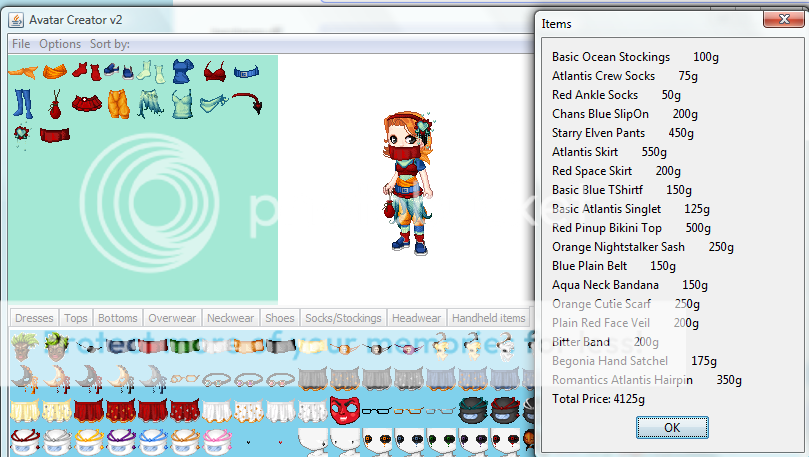Screen dimensions: 809x457
Task: Switch to the Dresses tab
Action: coord(34,318)
